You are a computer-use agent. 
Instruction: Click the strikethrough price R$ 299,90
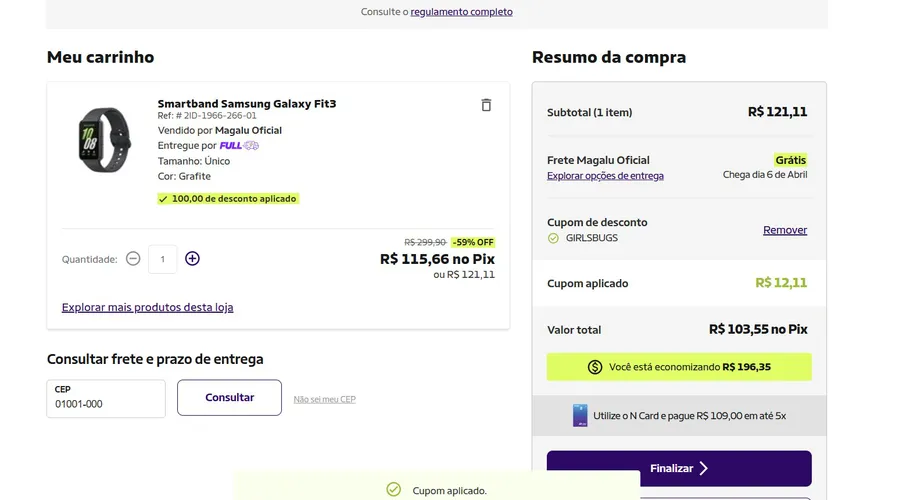tap(425, 242)
